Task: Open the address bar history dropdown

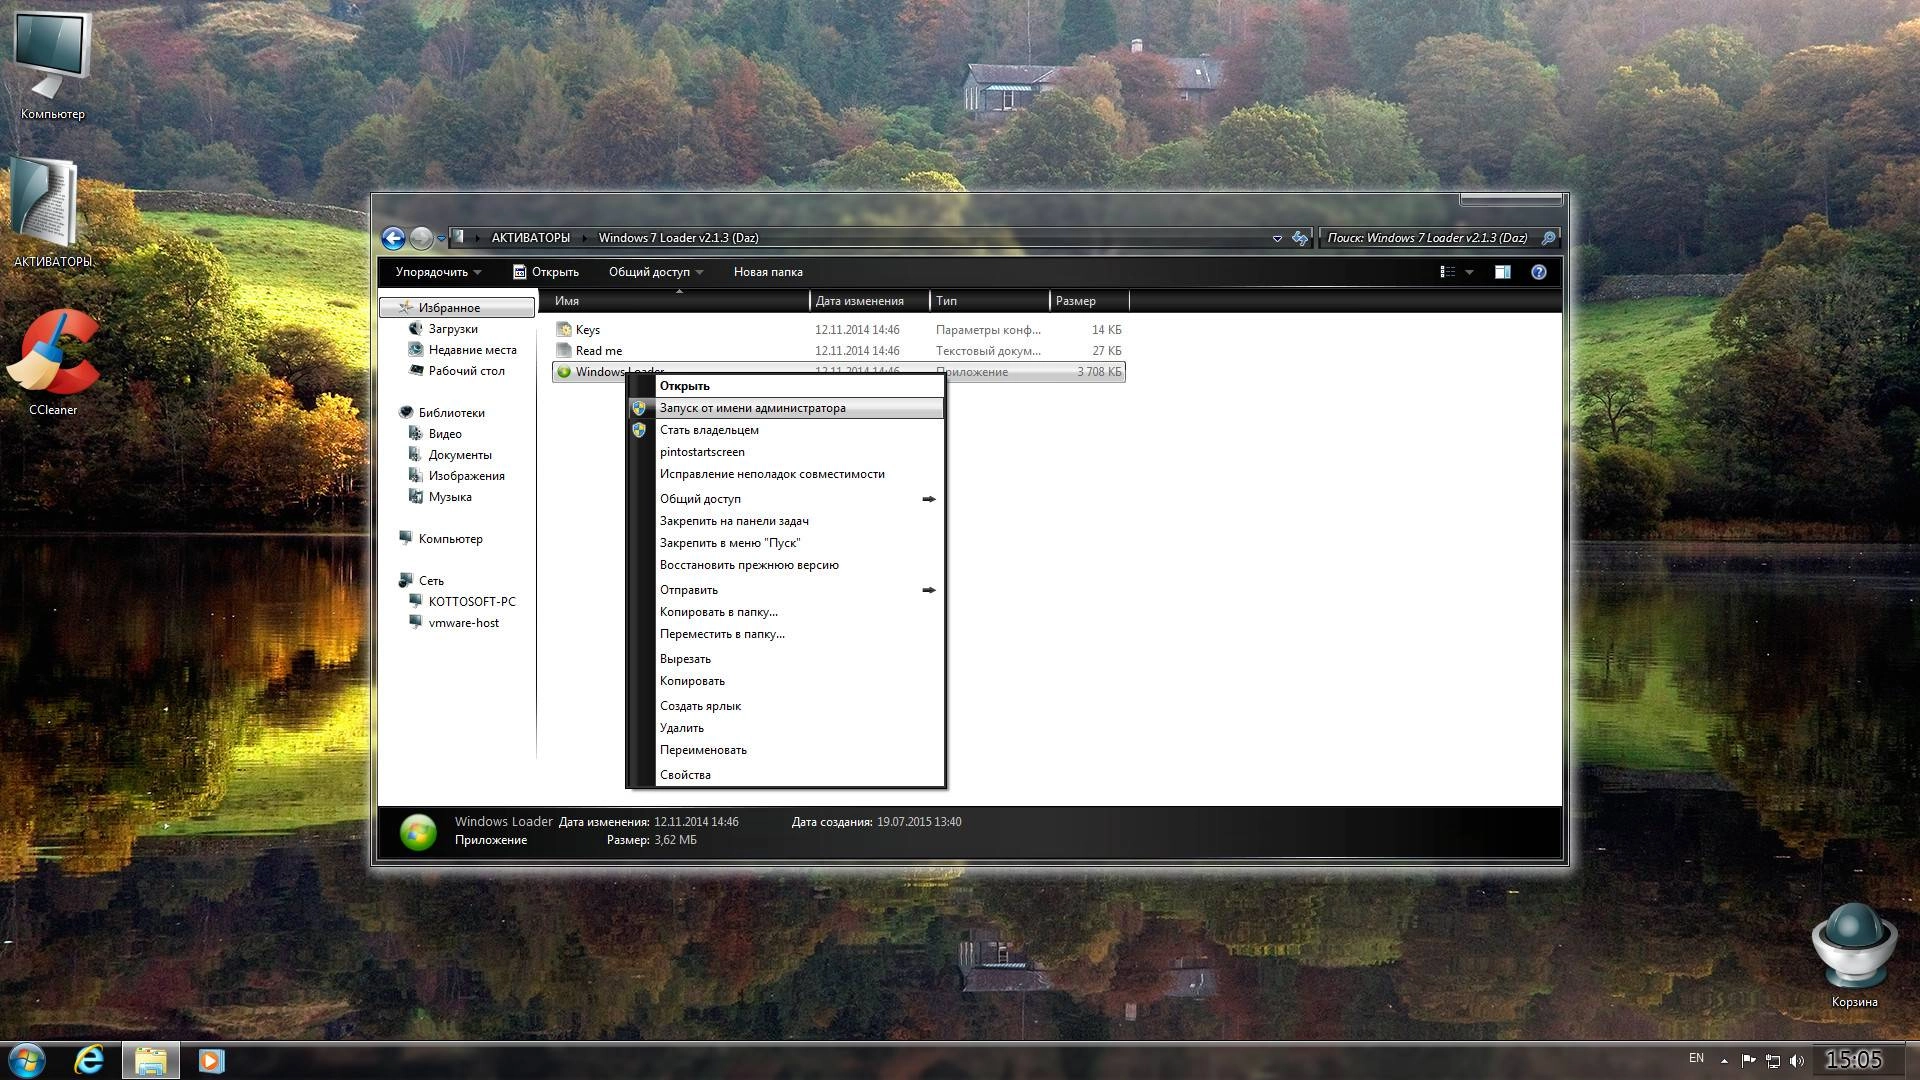Action: tap(1277, 238)
